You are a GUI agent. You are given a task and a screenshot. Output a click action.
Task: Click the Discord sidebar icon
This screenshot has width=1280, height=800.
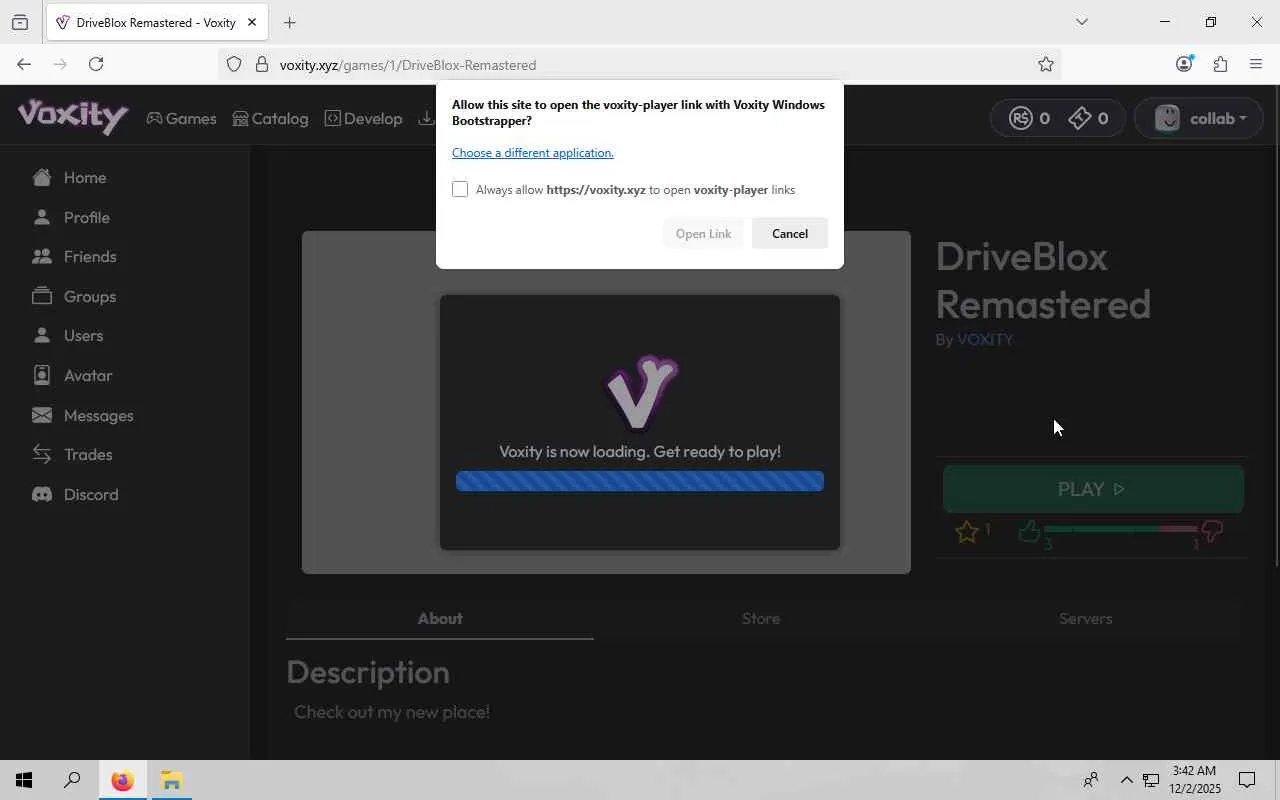pyautogui.click(x=42, y=494)
